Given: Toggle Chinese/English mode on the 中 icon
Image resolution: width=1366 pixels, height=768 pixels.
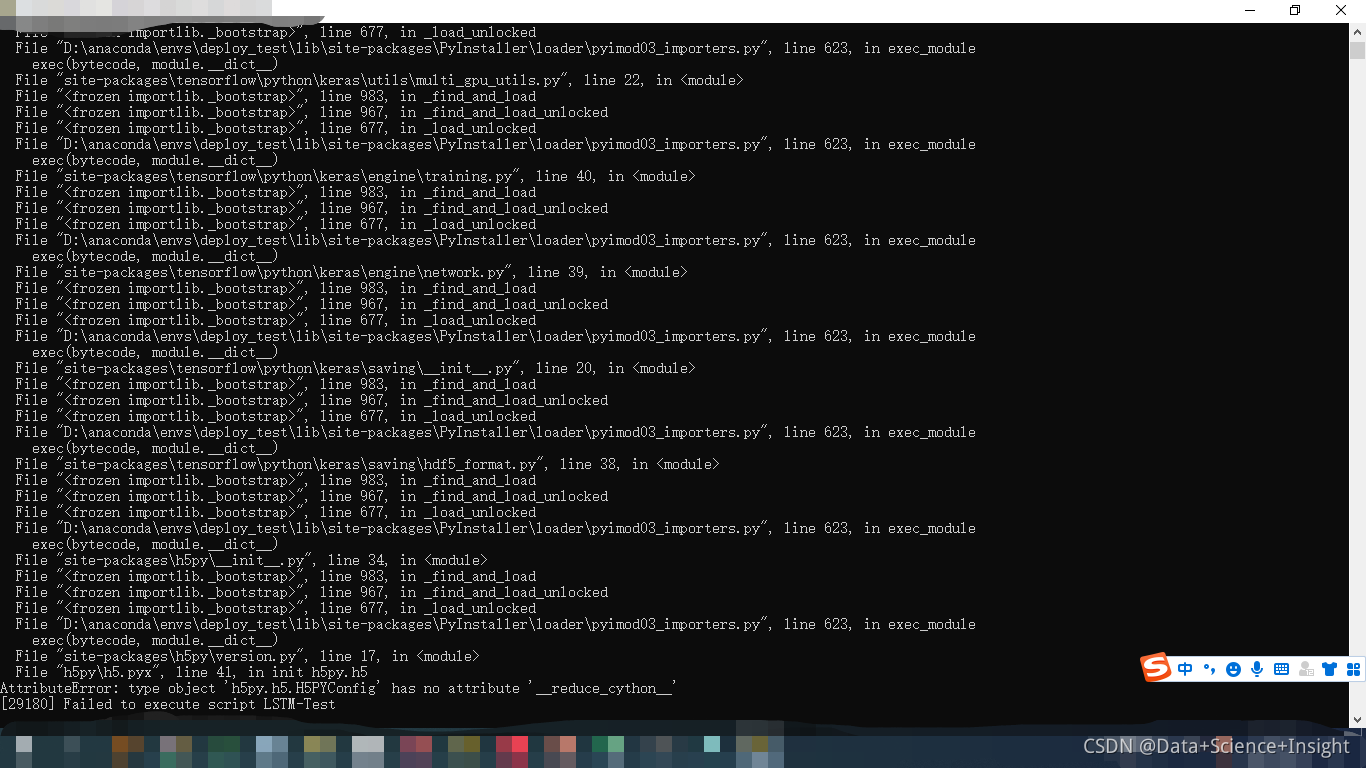Looking at the screenshot, I should tap(1185, 668).
